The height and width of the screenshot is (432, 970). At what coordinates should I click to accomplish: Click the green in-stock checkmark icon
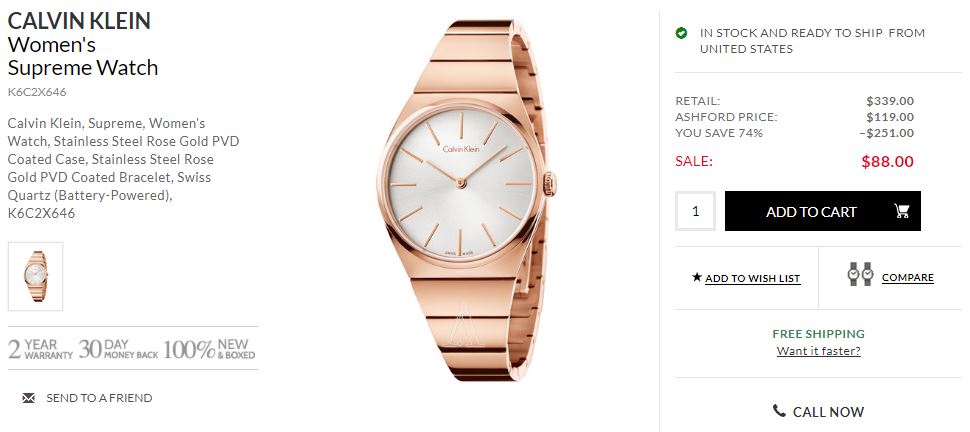pyautogui.click(x=681, y=33)
